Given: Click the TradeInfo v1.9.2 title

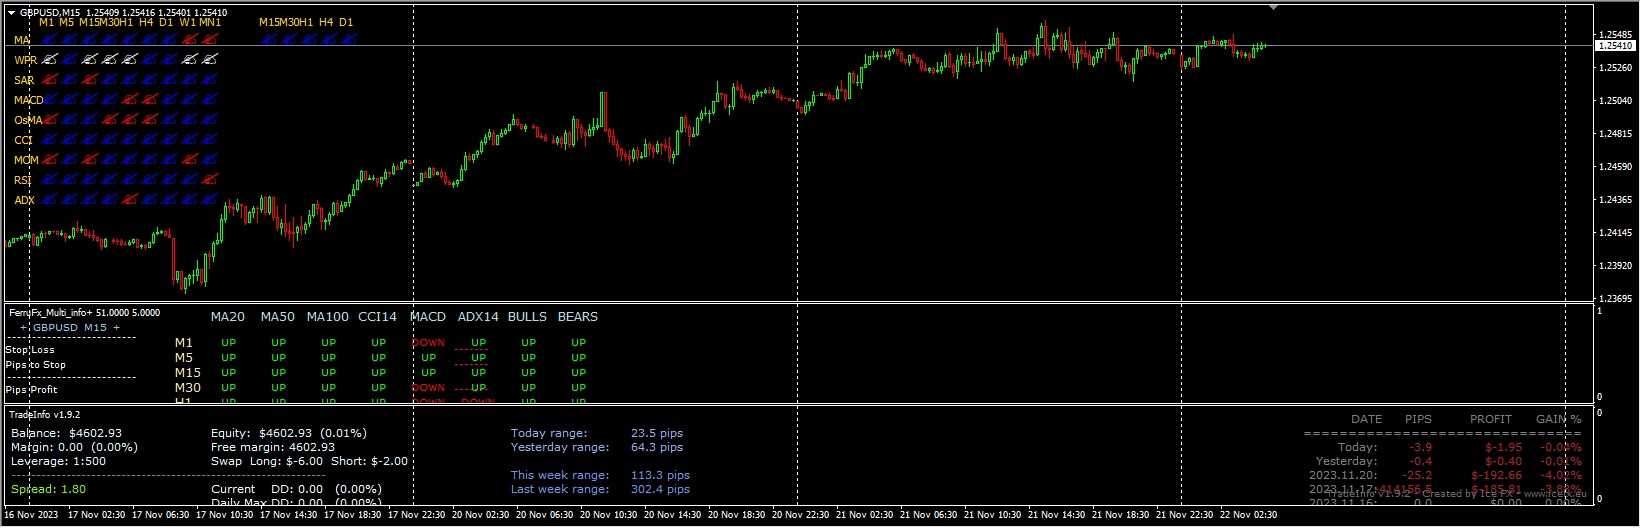Looking at the screenshot, I should (x=44, y=415).
